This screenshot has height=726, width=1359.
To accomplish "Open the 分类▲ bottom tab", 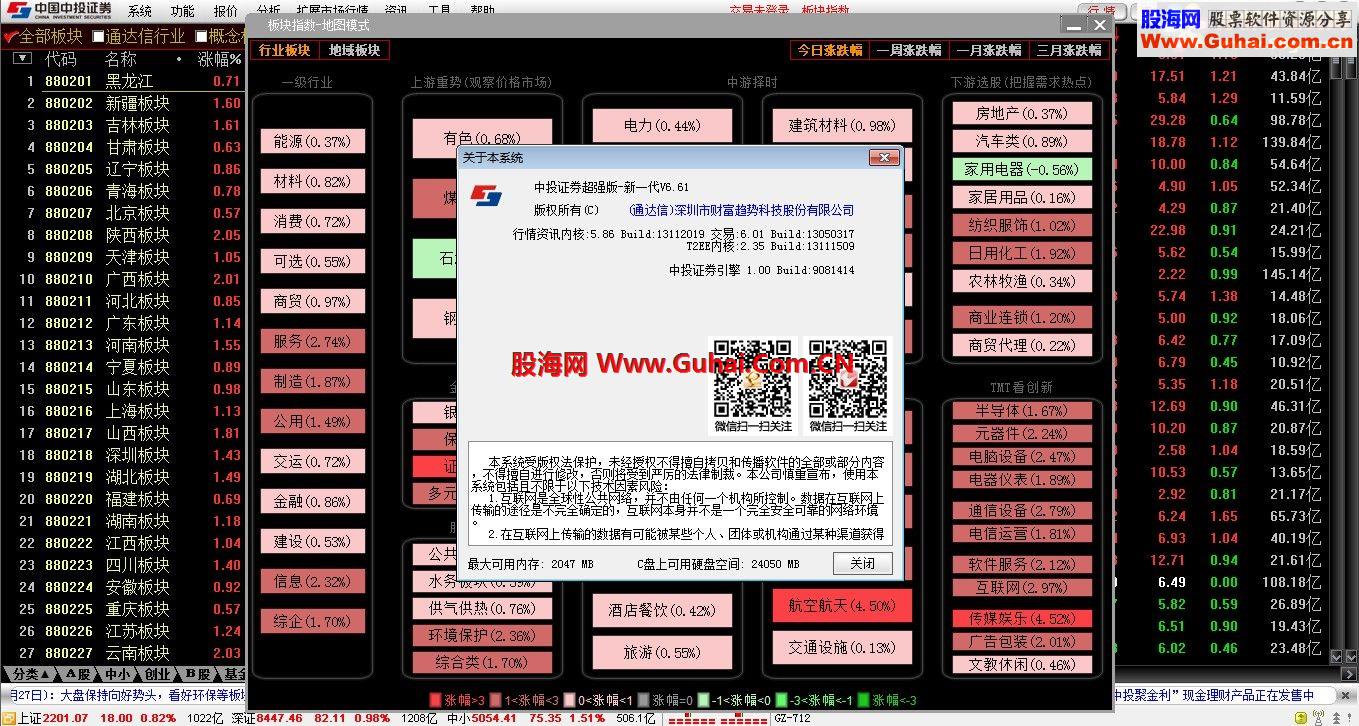I will point(29,675).
